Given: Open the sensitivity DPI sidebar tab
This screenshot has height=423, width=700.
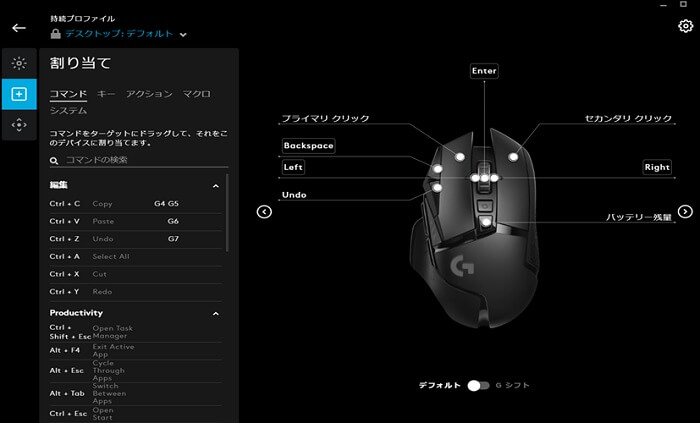Looking at the screenshot, I should click(x=19, y=125).
